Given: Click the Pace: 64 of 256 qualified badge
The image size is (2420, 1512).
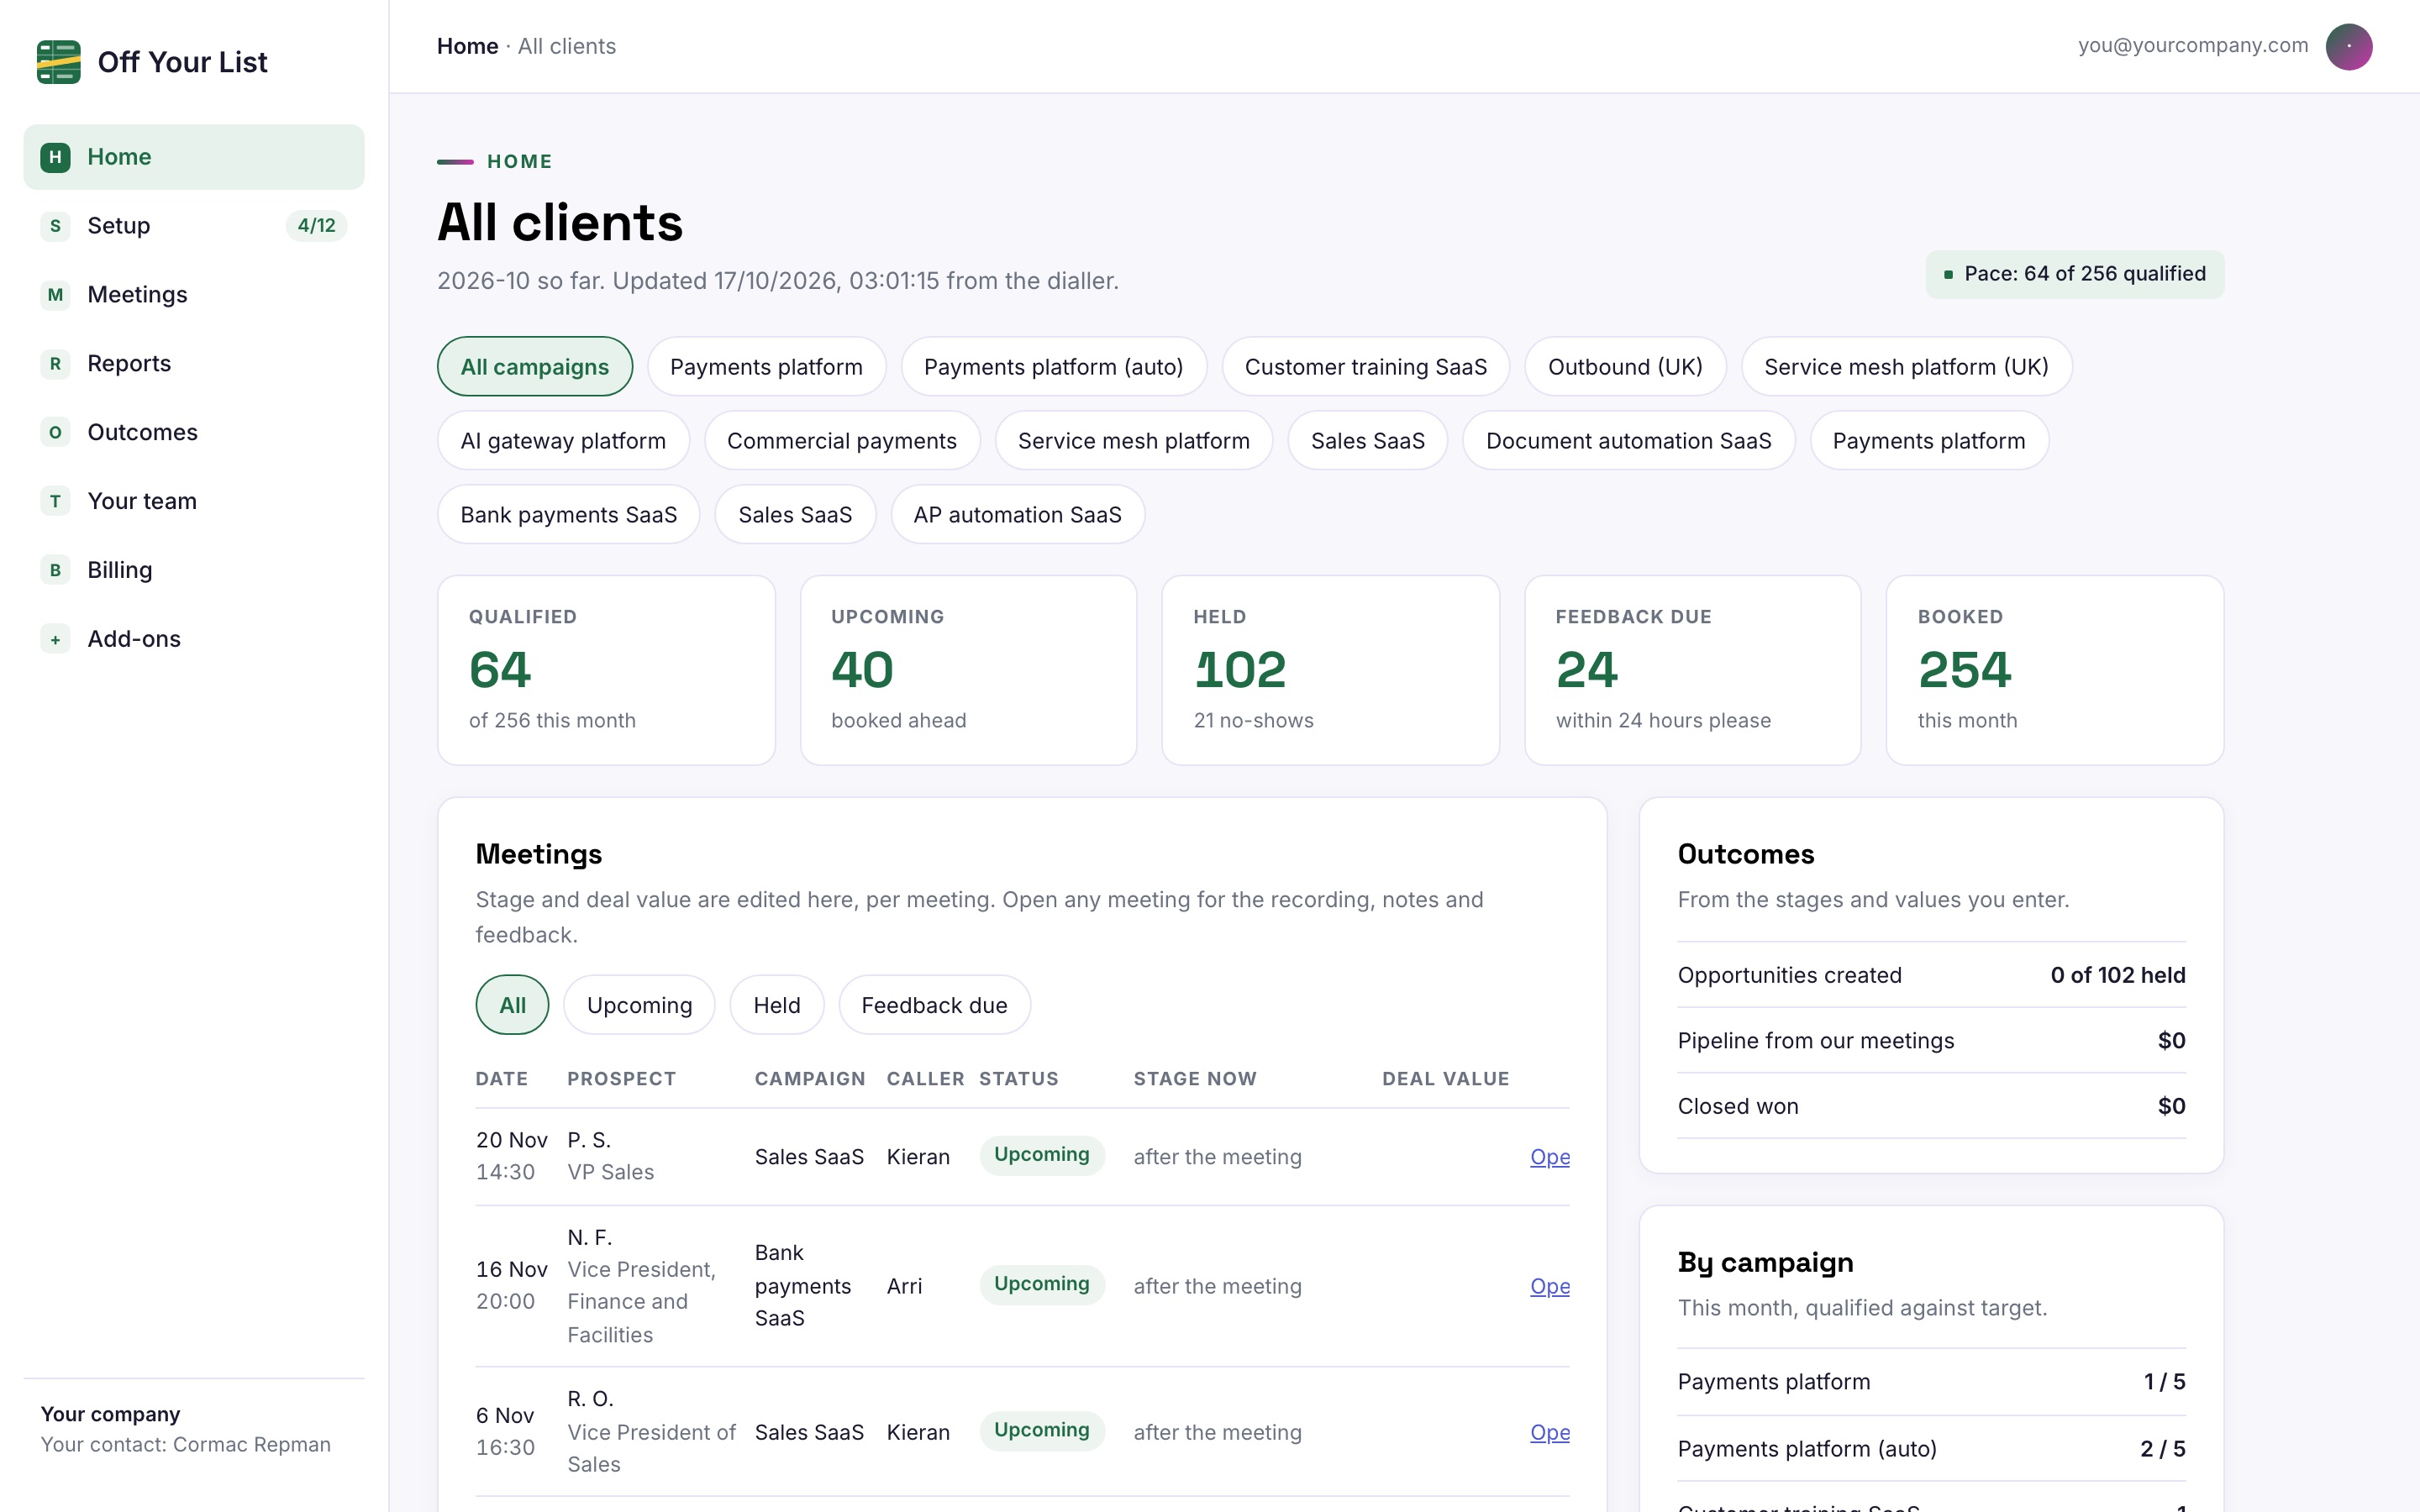Looking at the screenshot, I should (2075, 274).
